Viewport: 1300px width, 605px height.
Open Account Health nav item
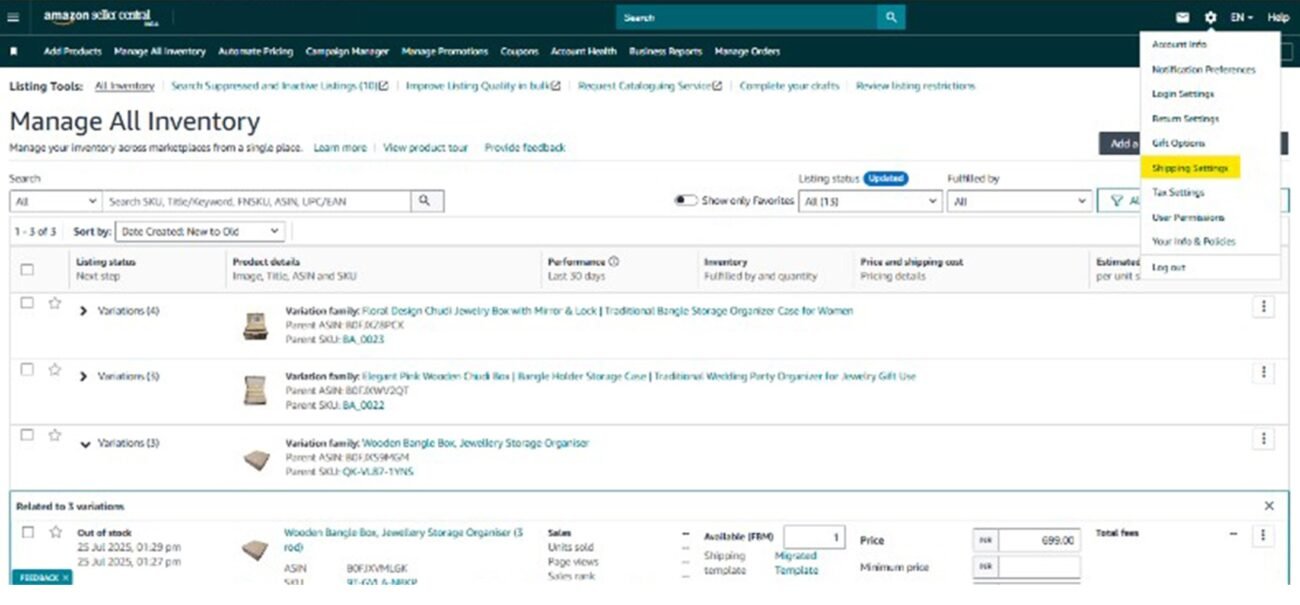click(583, 51)
